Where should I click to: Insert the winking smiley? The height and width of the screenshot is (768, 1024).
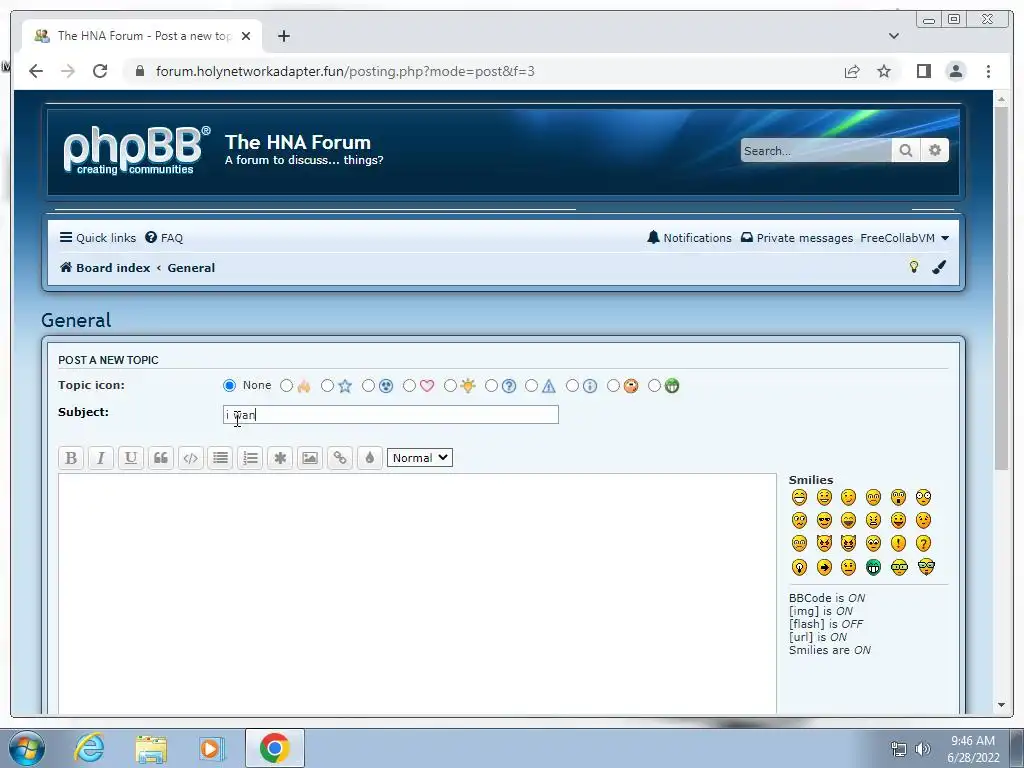coord(848,498)
